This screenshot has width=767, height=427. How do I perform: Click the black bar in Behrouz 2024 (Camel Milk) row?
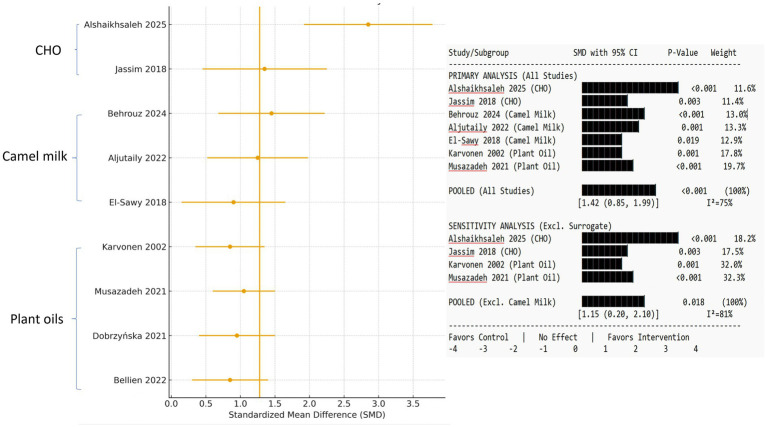click(613, 114)
